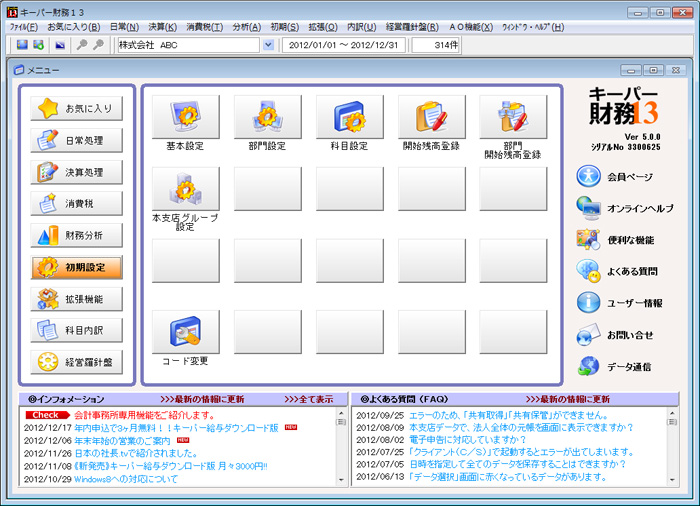700x506 pixels.
Task: Open 開始残高登録 opening balance icon
Action: point(432,117)
